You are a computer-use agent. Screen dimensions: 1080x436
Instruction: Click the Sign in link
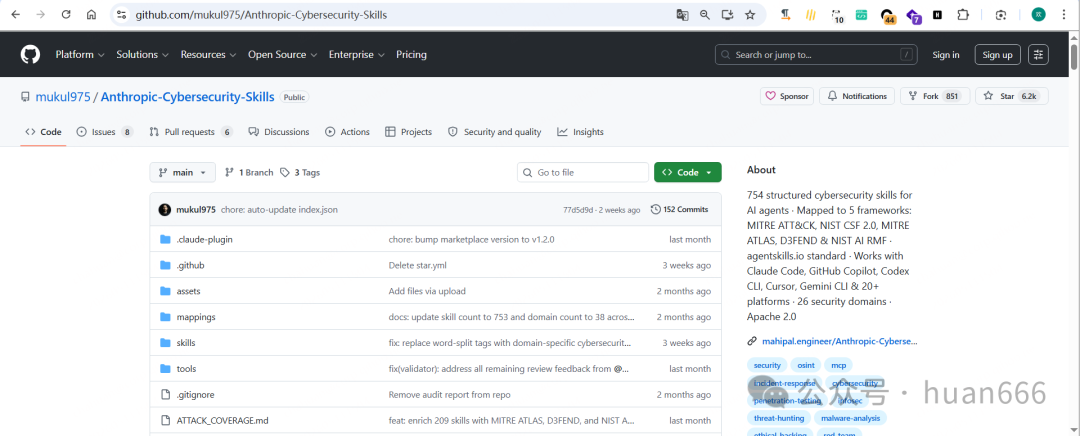946,55
